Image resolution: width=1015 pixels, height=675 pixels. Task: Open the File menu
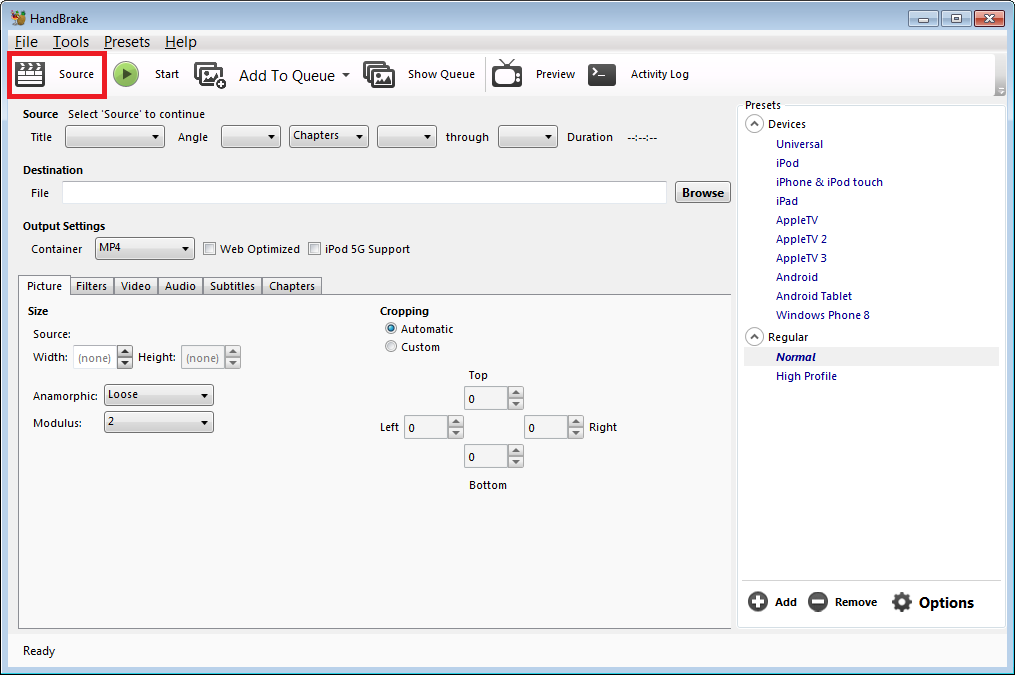26,42
